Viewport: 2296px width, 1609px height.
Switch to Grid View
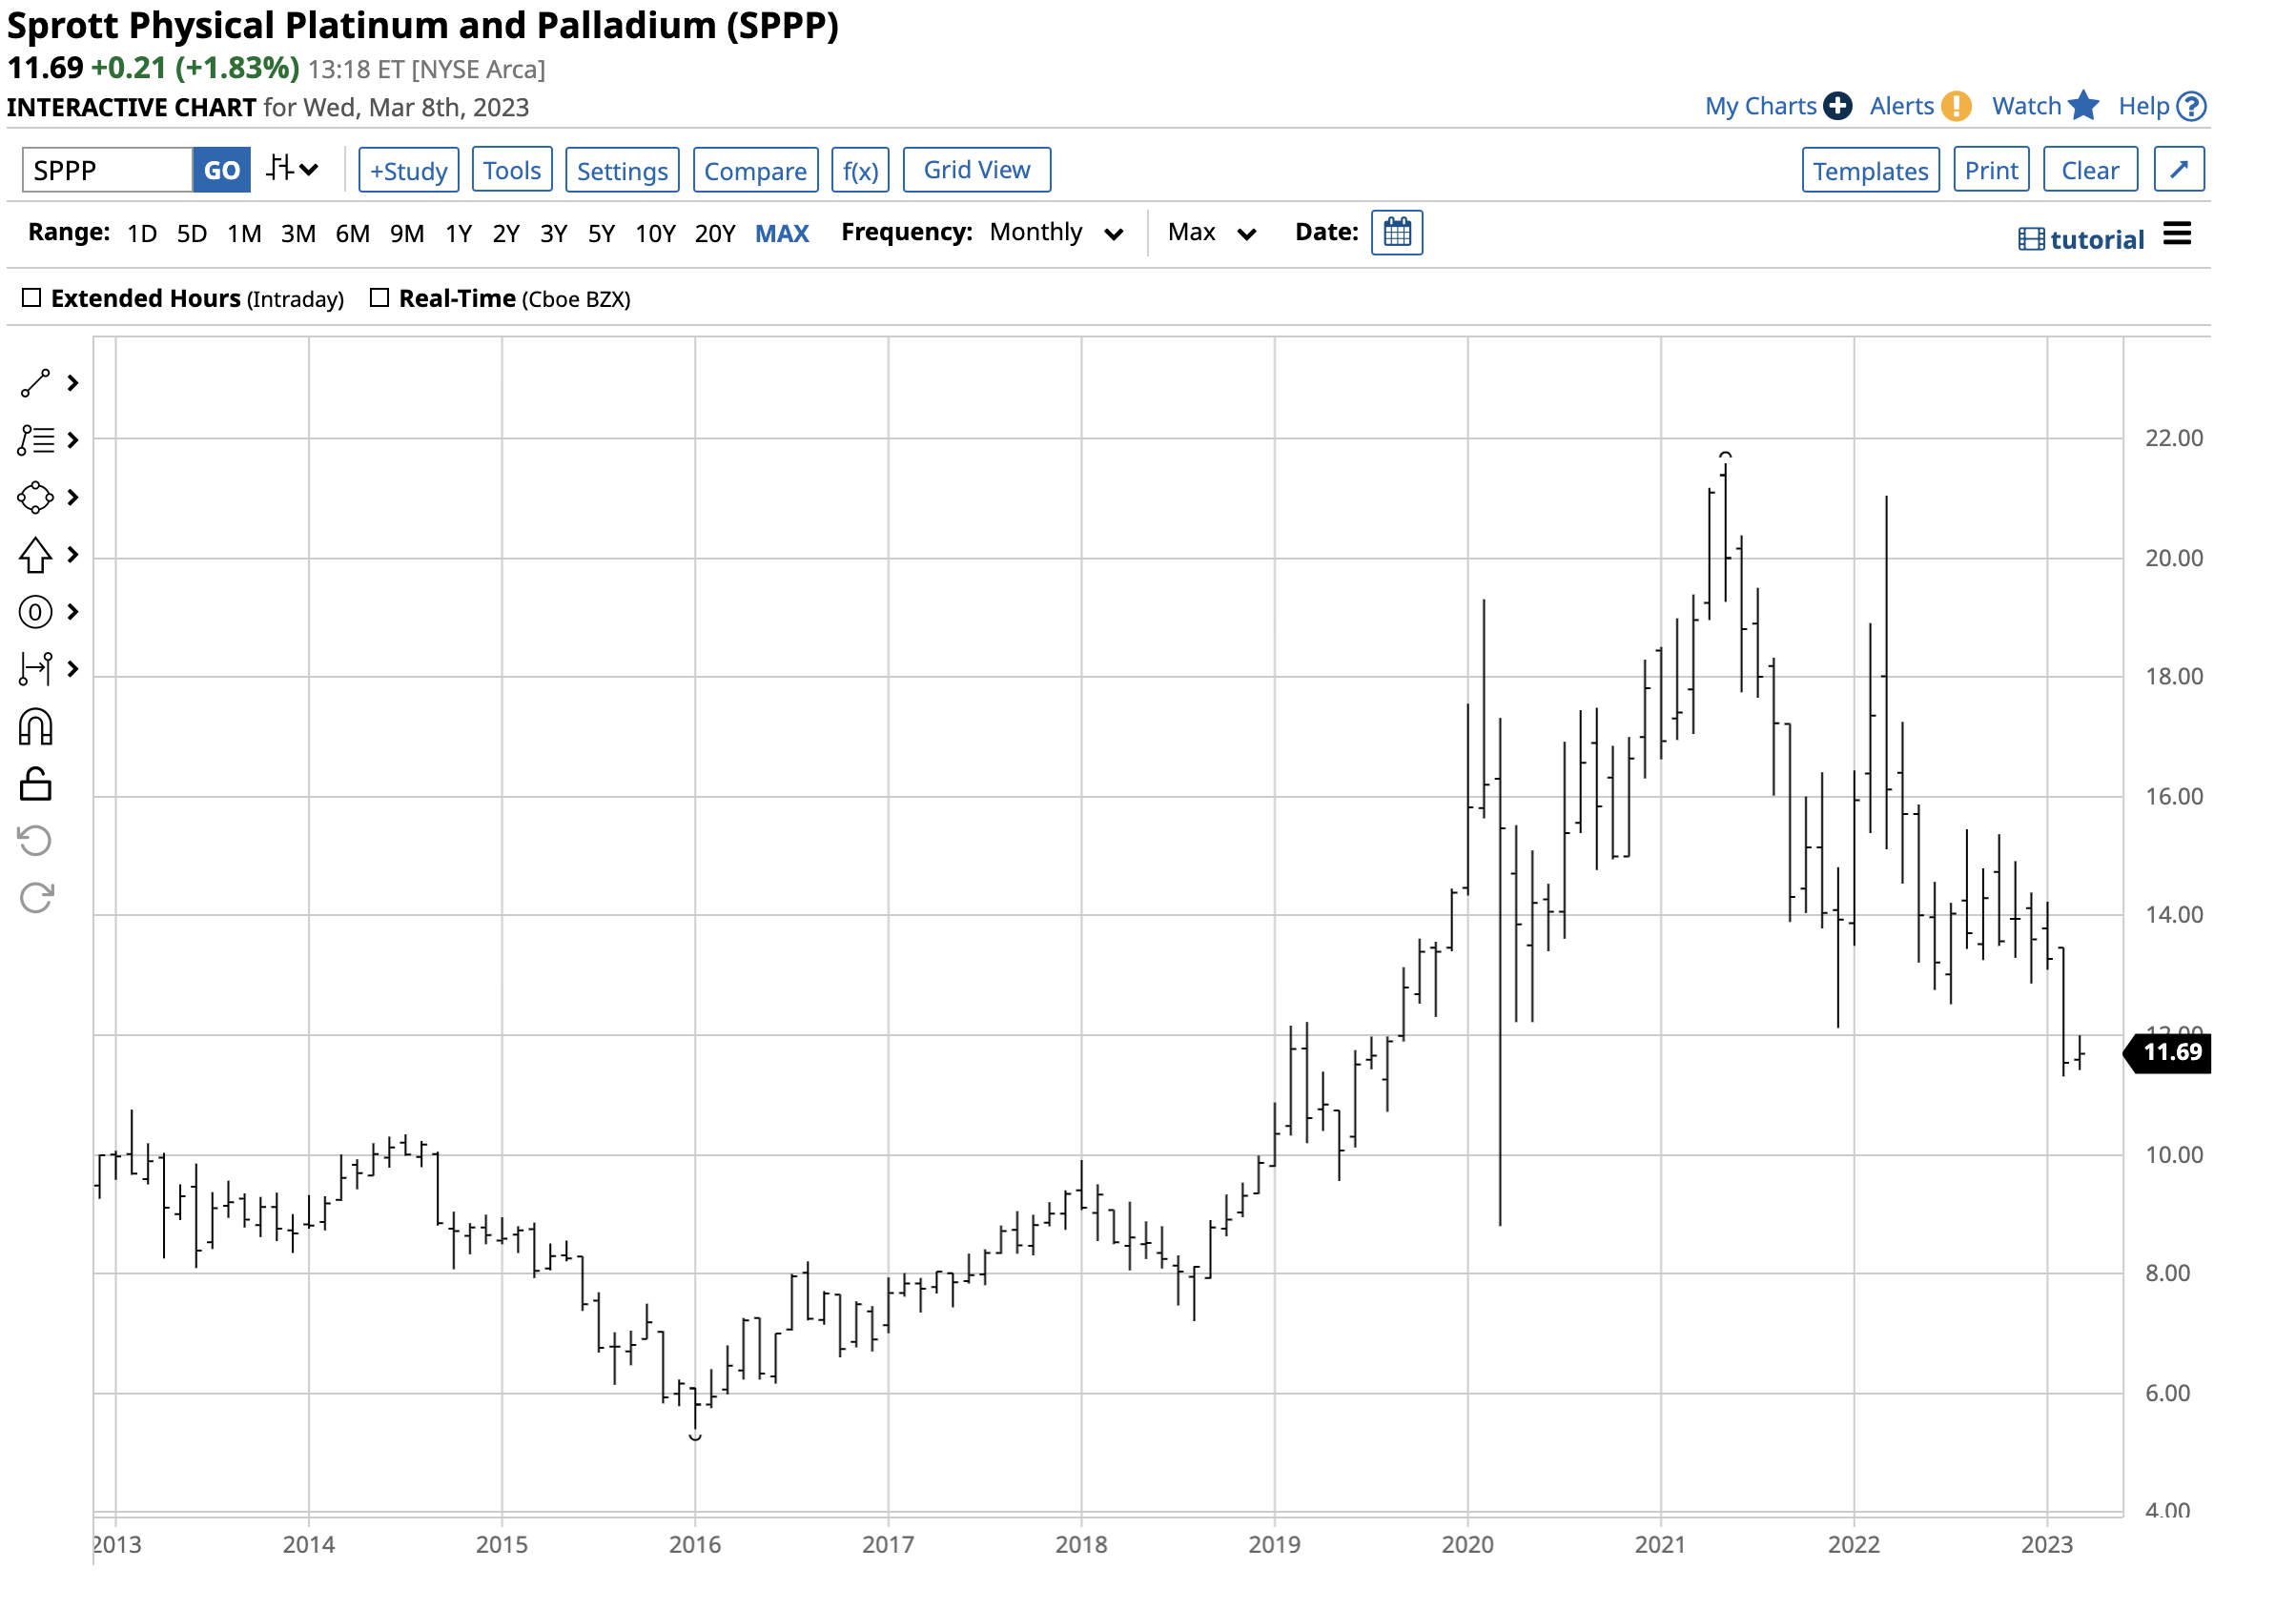tap(977, 170)
